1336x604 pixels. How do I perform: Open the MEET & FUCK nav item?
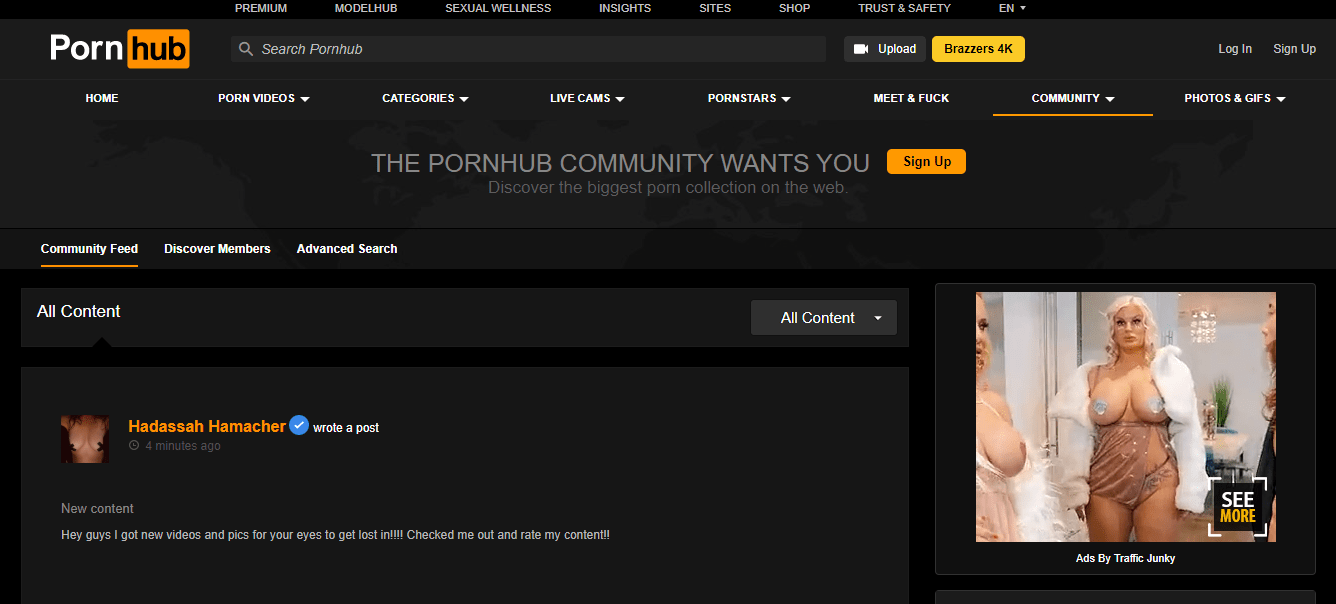pos(911,98)
